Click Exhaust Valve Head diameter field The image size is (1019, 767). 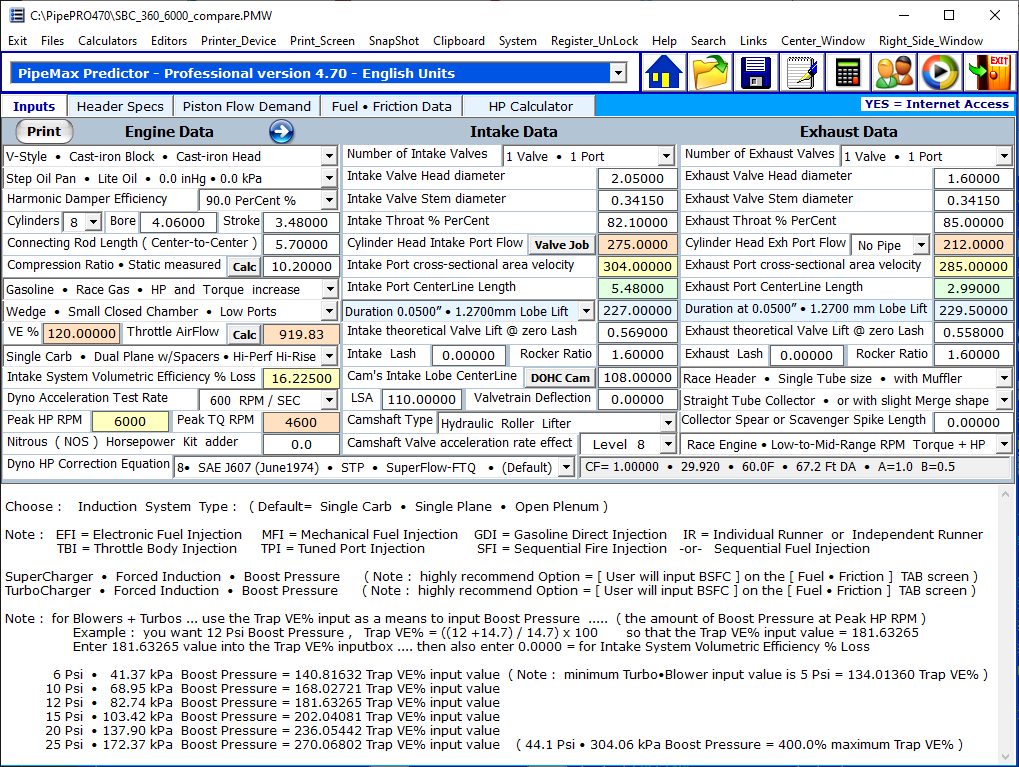(973, 178)
